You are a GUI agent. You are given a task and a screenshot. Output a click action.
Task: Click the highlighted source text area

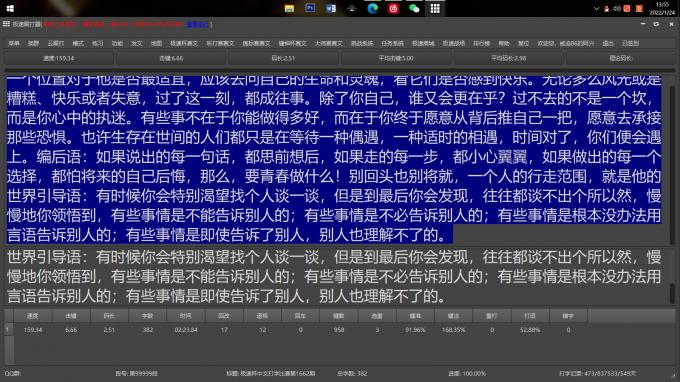click(334, 160)
